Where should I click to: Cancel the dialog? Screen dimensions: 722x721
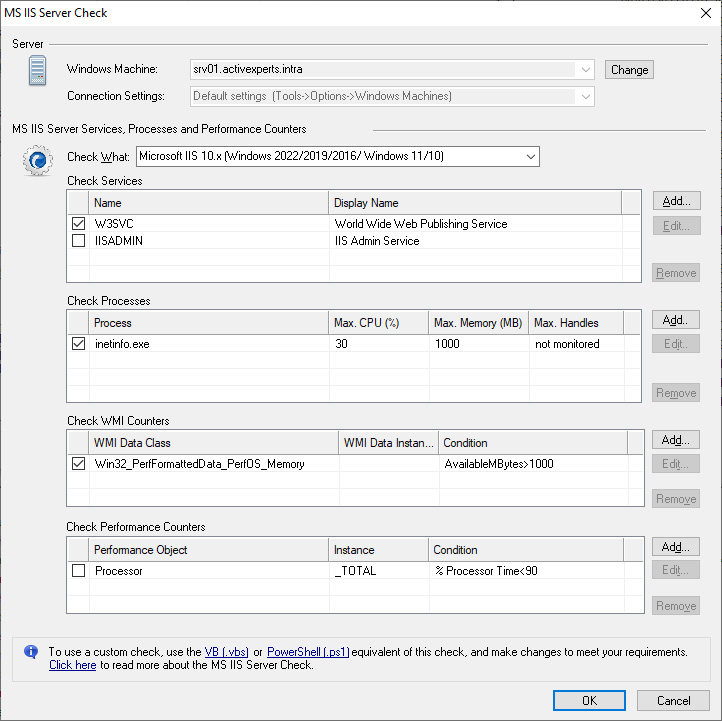click(x=673, y=700)
